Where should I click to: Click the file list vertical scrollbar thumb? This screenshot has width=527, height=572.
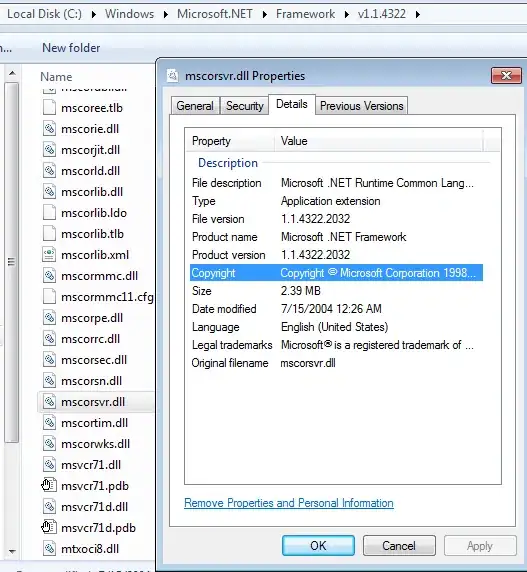point(12,262)
